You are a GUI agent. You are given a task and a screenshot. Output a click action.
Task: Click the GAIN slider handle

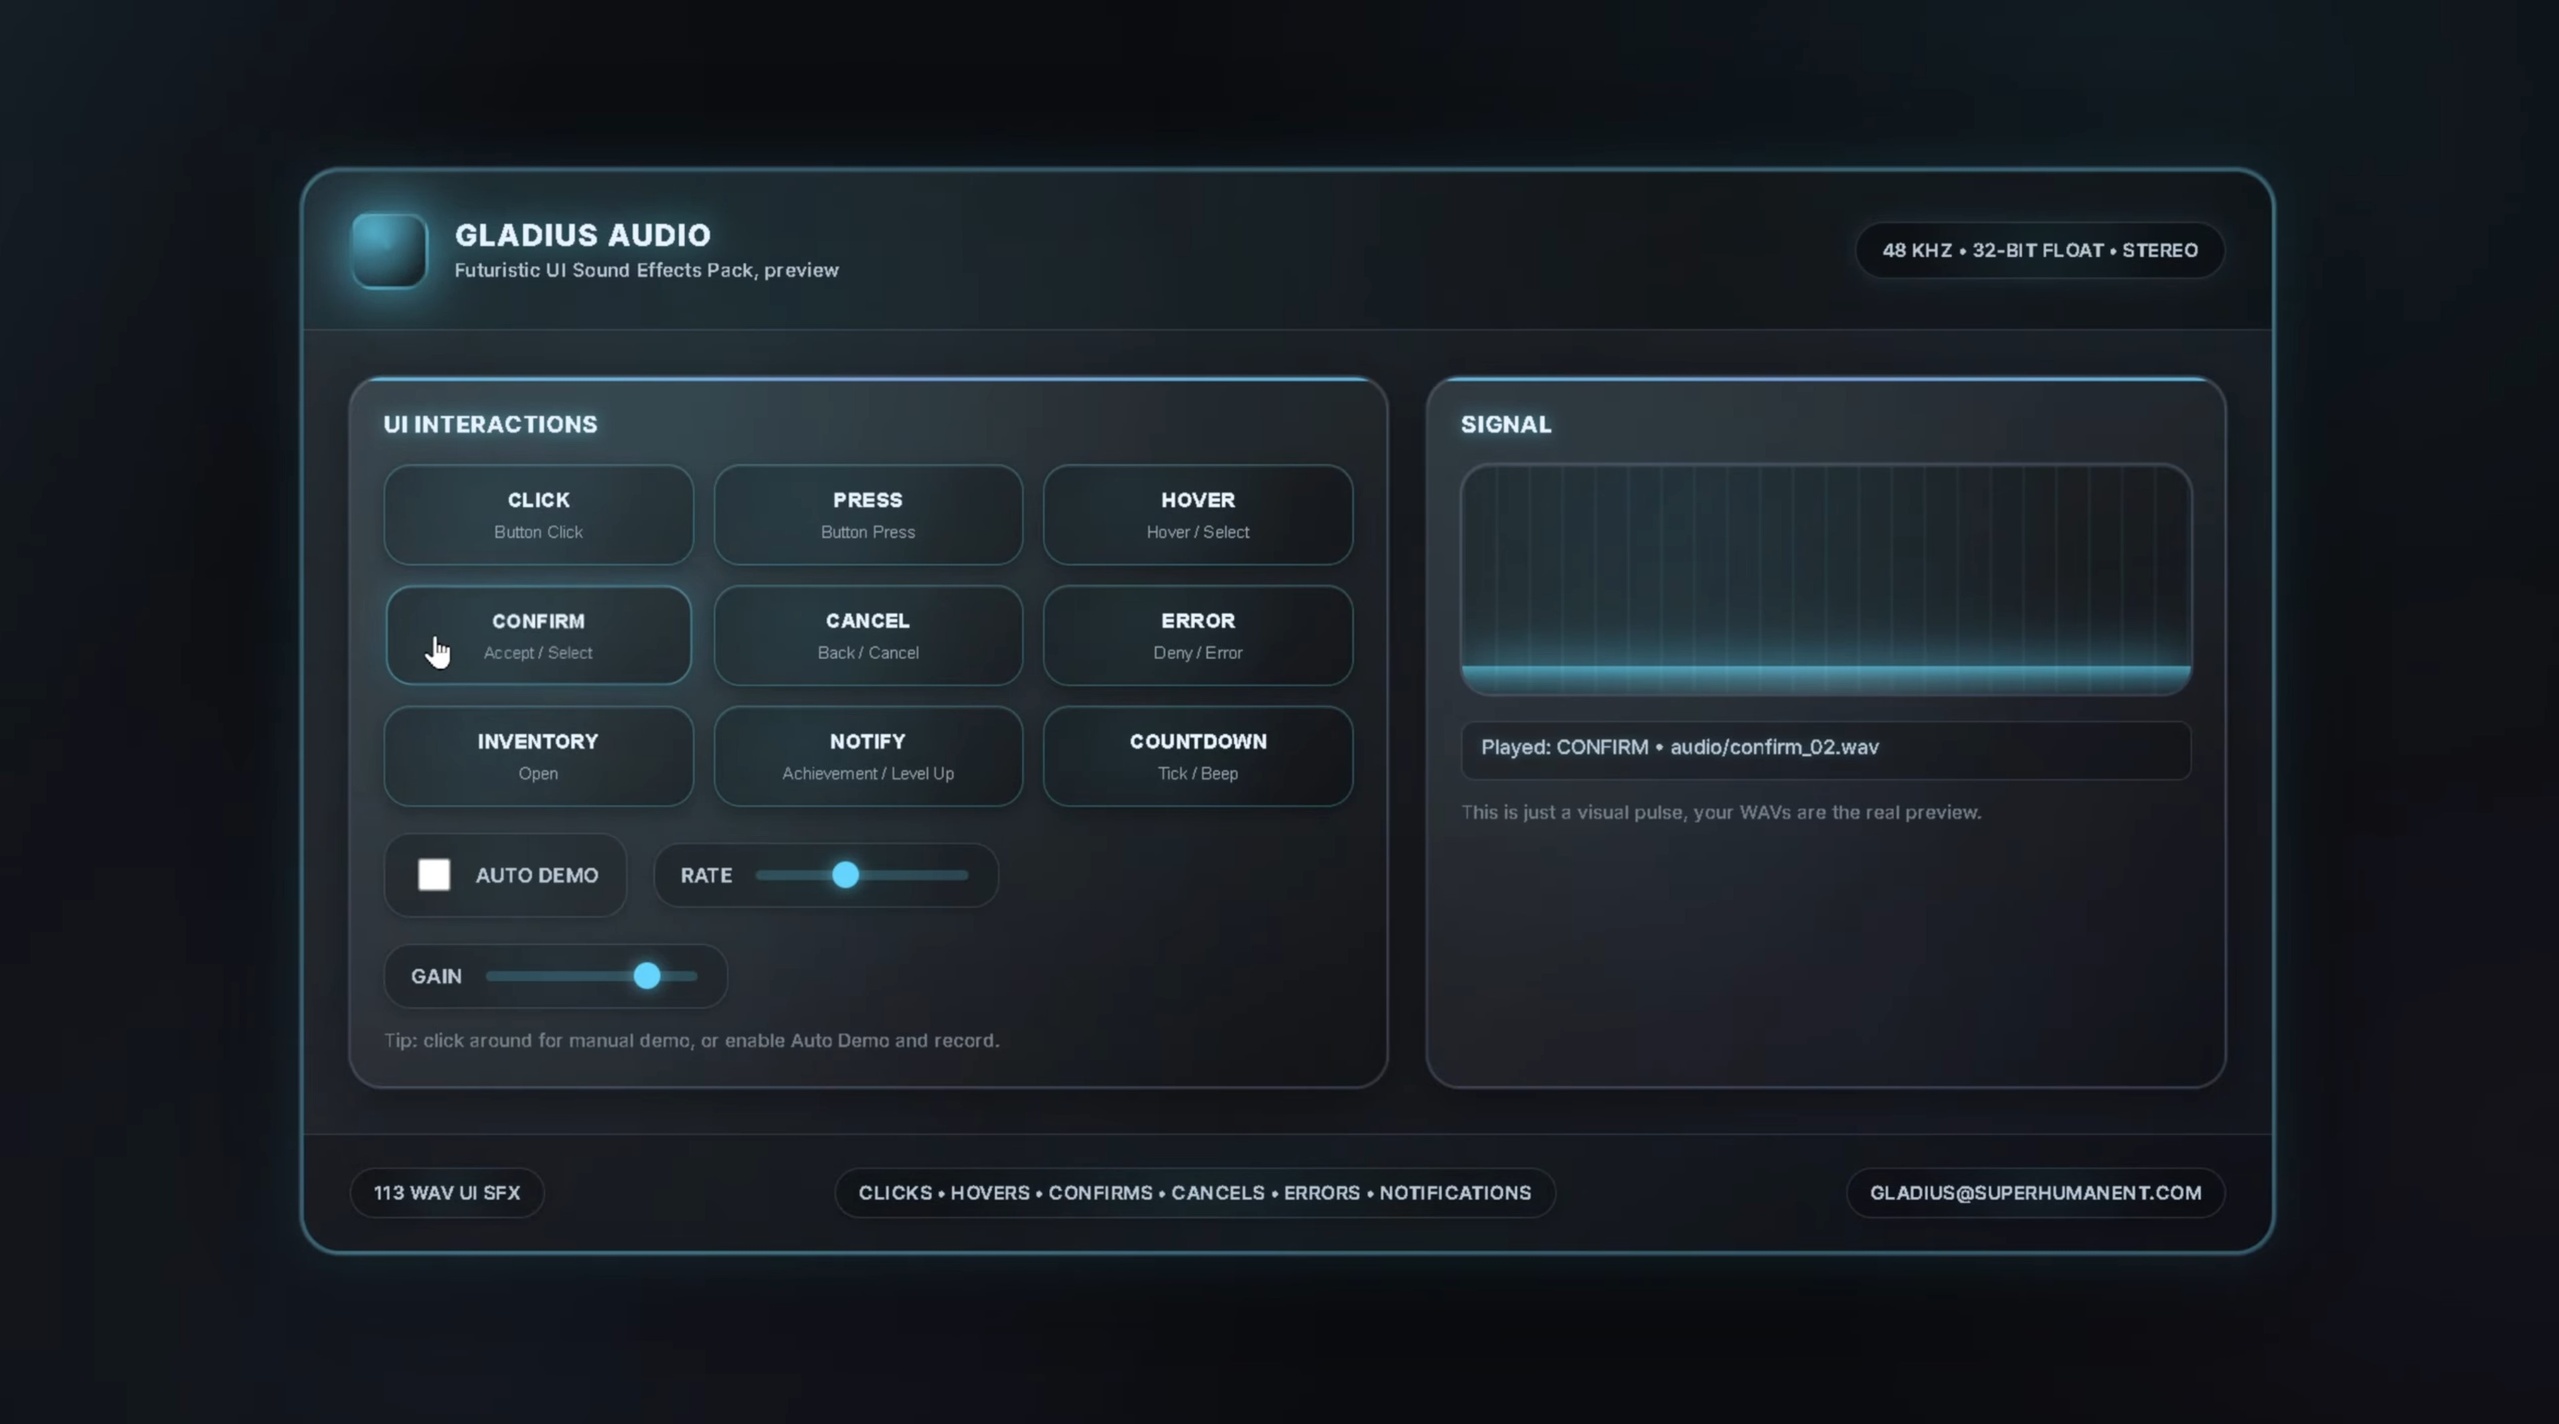[x=647, y=976]
